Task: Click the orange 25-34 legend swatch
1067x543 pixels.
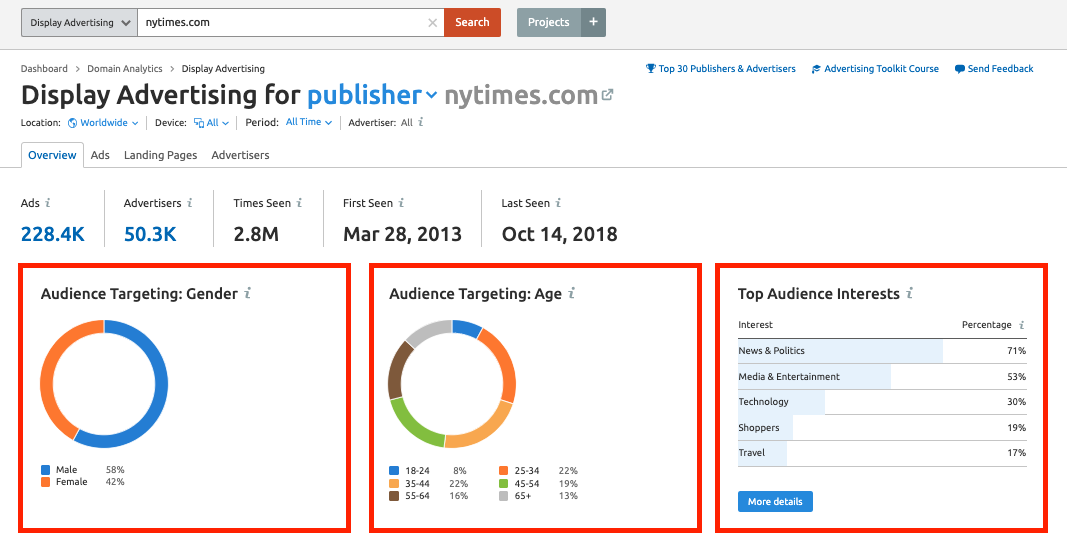Action: click(504, 470)
